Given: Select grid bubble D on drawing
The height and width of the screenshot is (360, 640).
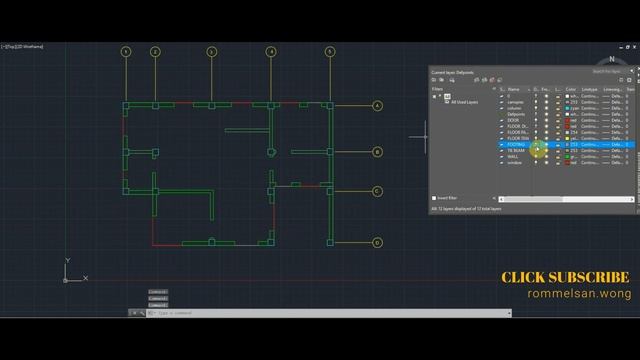Looking at the screenshot, I should pos(377,242).
